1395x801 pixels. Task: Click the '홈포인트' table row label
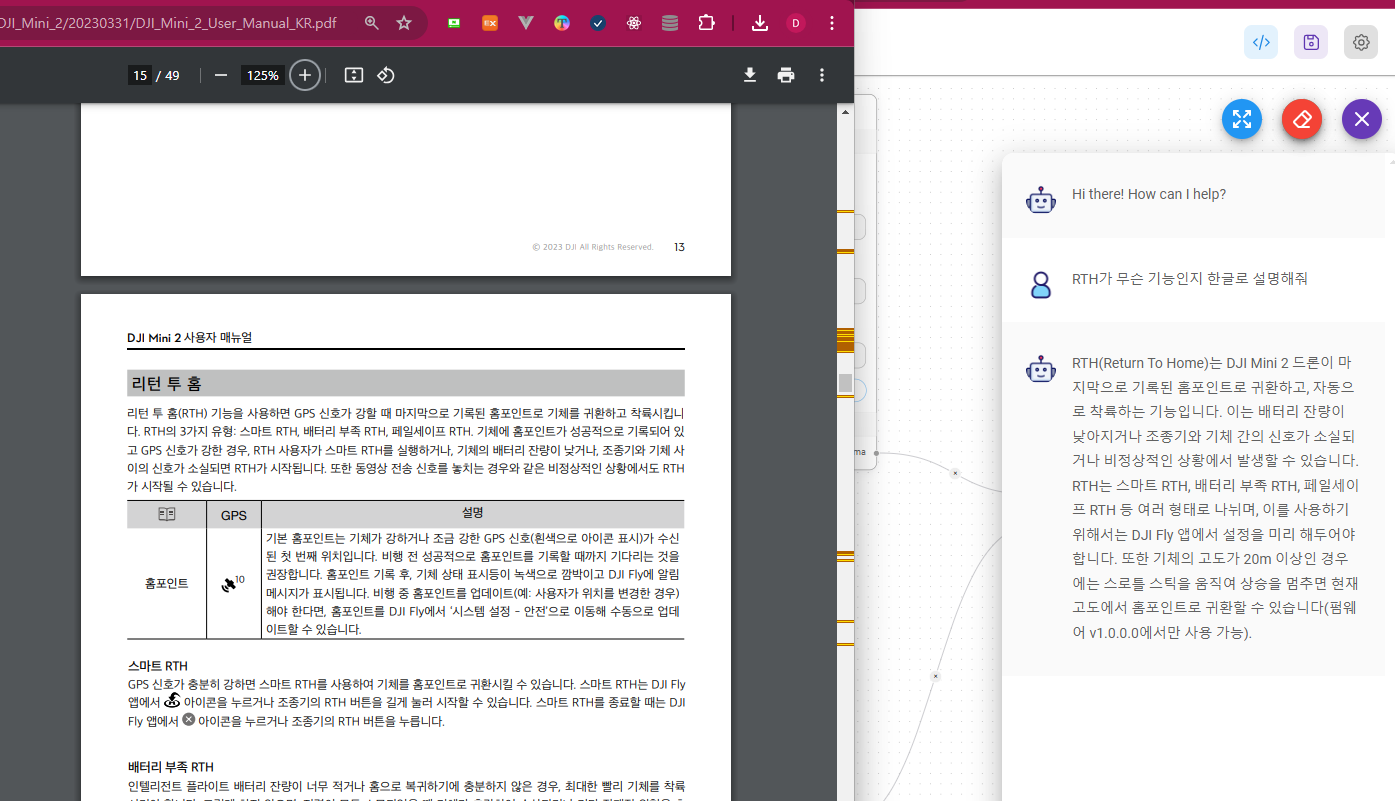[x=166, y=583]
